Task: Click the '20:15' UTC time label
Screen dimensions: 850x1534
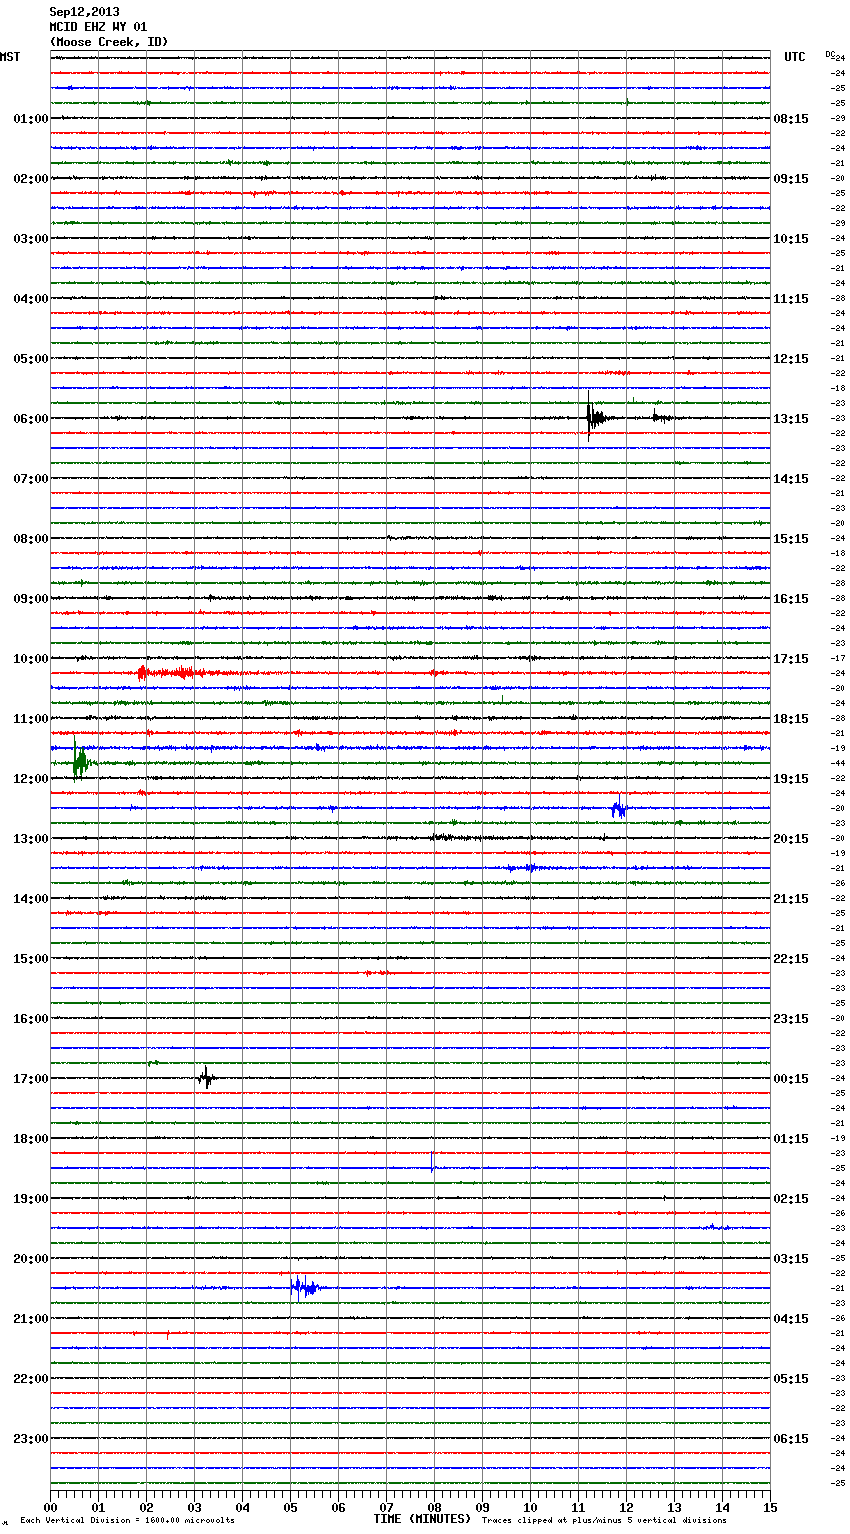Action: pyautogui.click(x=791, y=838)
